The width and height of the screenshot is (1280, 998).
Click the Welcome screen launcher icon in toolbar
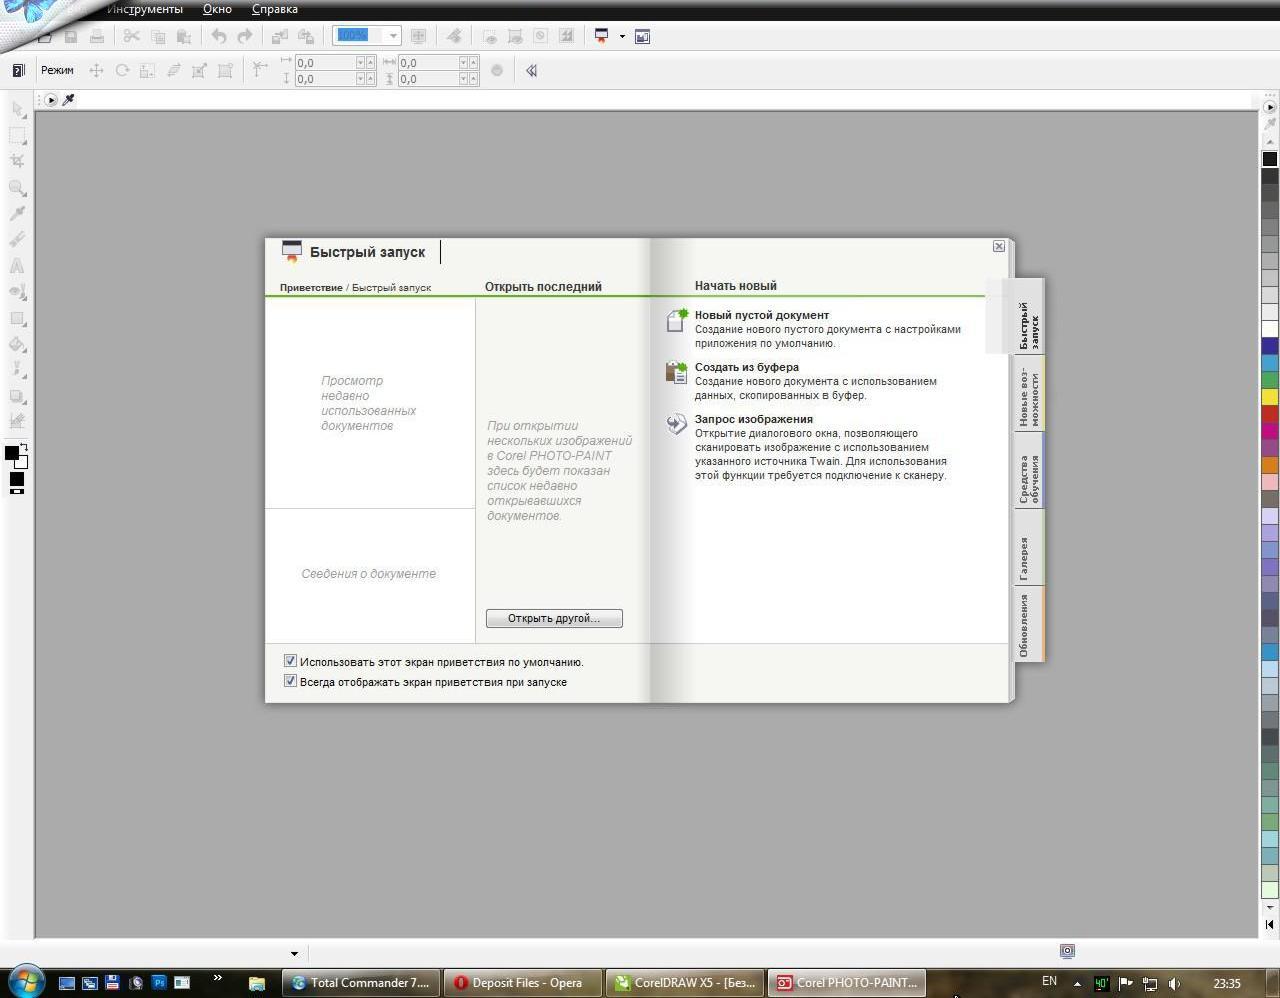pyautogui.click(x=601, y=36)
